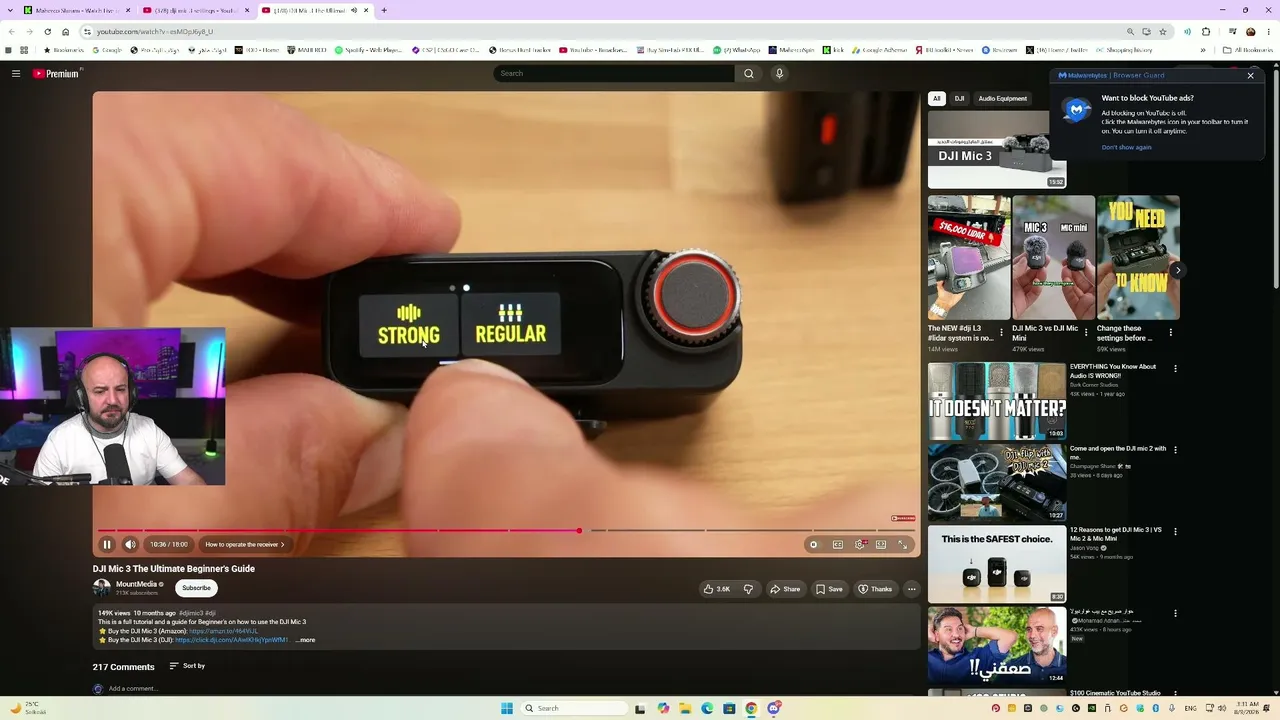Open the DJI Mic 3 13:32 thumbnail video
The width and height of the screenshot is (1280, 720).
[997, 149]
